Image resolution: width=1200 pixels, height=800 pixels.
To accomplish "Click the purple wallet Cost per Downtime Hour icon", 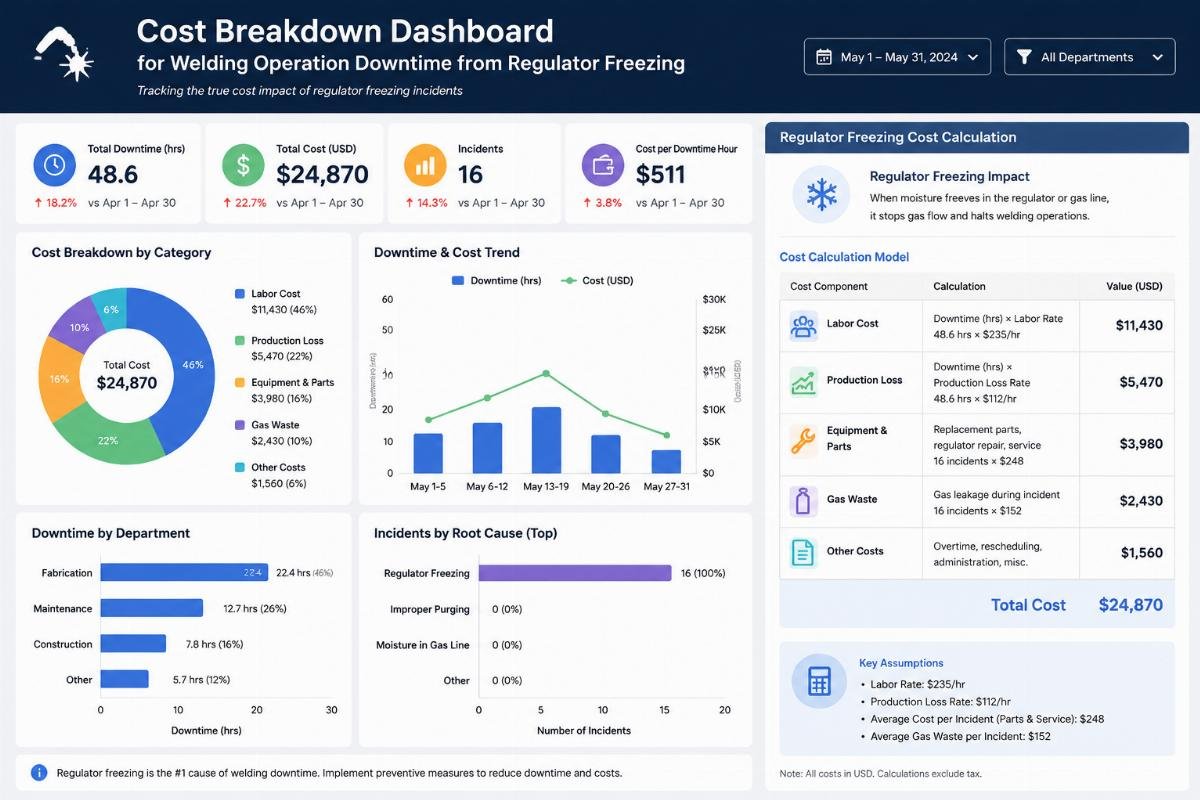I will (x=603, y=165).
